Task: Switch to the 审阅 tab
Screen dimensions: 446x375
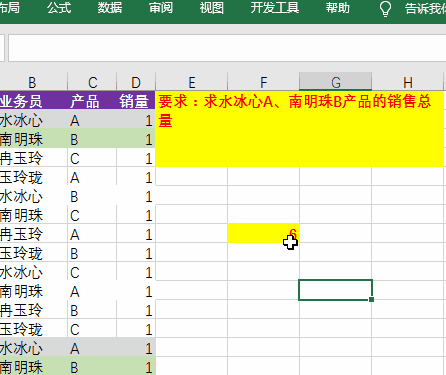Action: pos(161,8)
